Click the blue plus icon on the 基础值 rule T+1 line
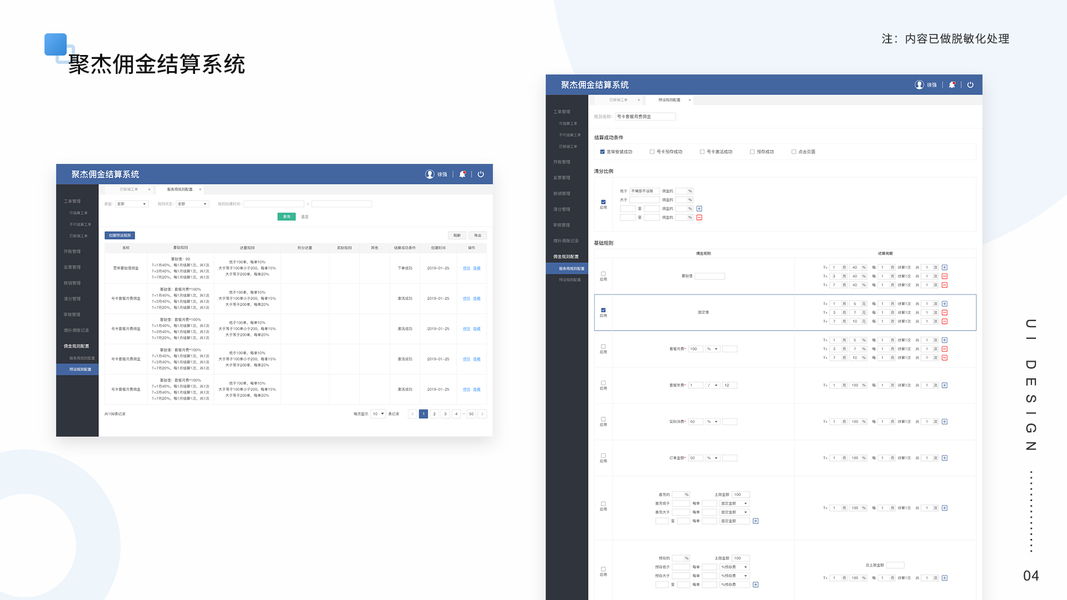The image size is (1067, 600). 945,267
